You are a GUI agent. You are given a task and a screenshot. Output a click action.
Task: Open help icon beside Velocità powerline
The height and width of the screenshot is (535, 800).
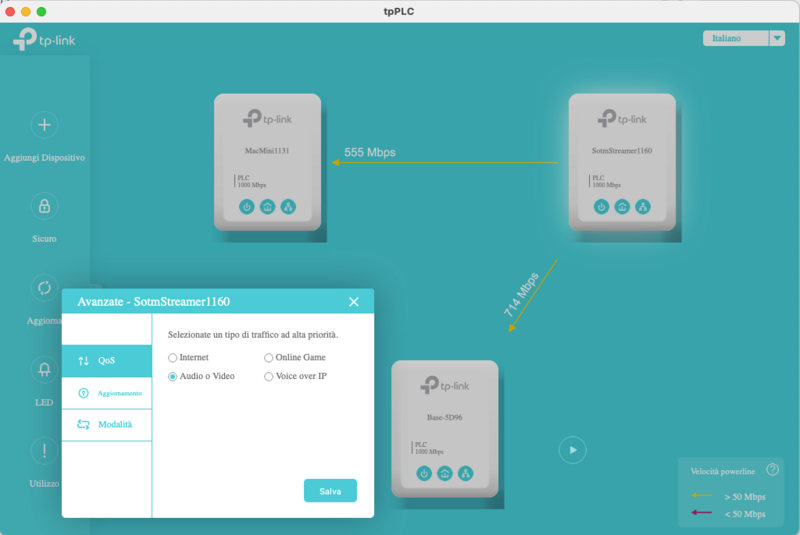(x=772, y=470)
